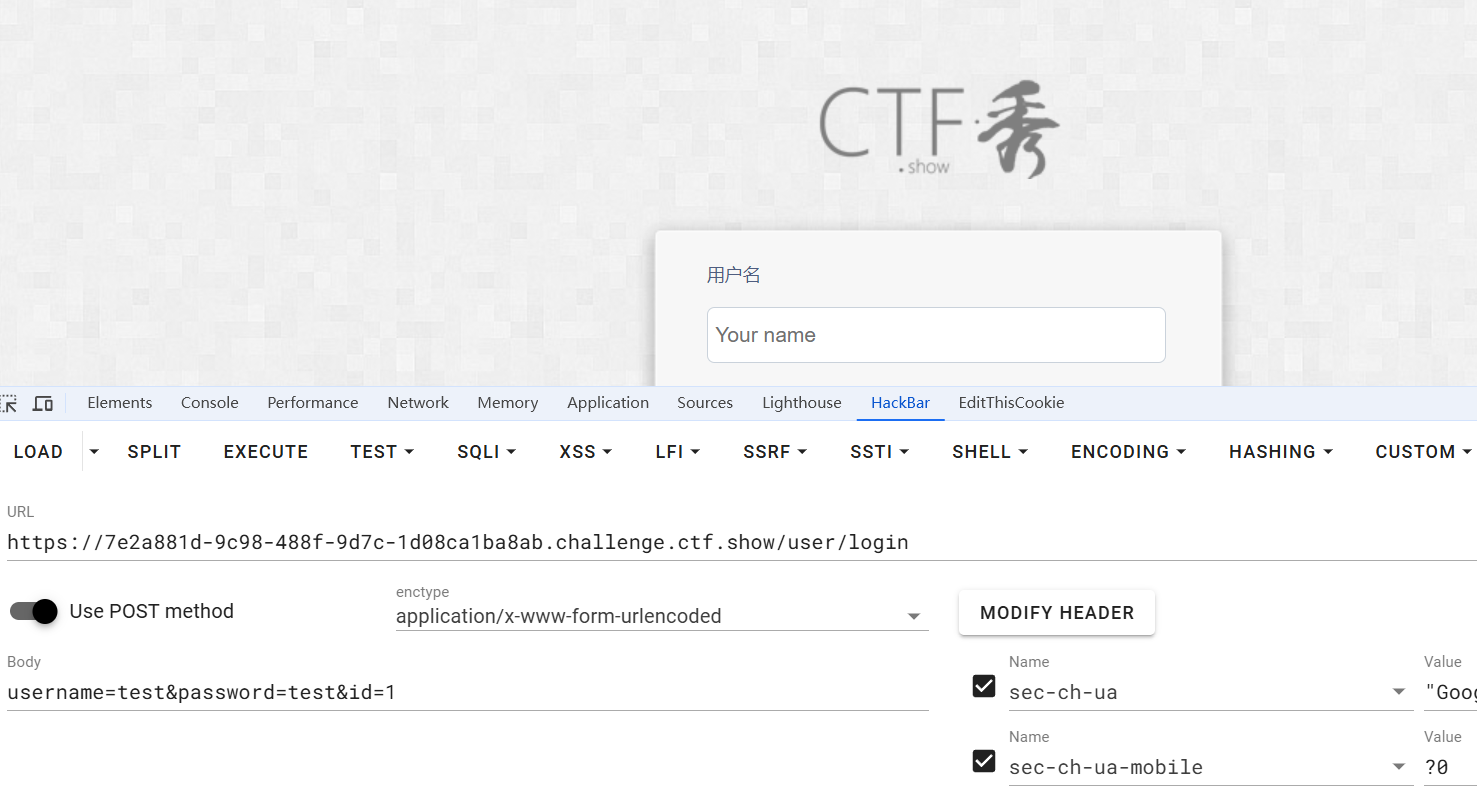This screenshot has width=1477, height=786.
Task: Open the EditThisCookie tab
Action: coord(1011,403)
